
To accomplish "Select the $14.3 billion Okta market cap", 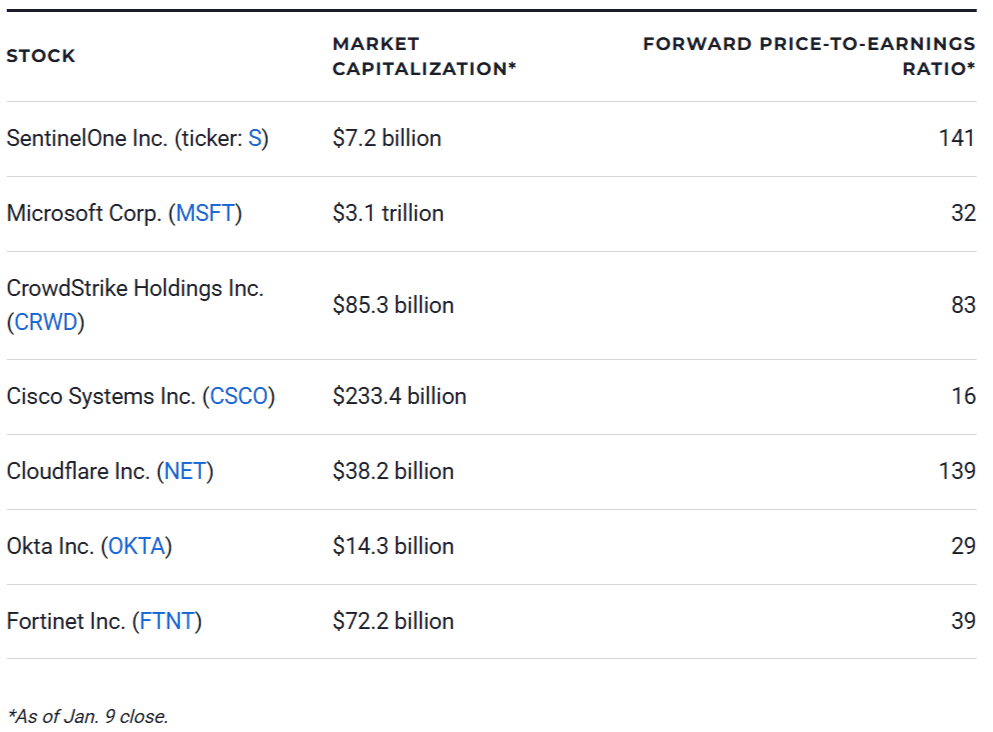I will [393, 546].
